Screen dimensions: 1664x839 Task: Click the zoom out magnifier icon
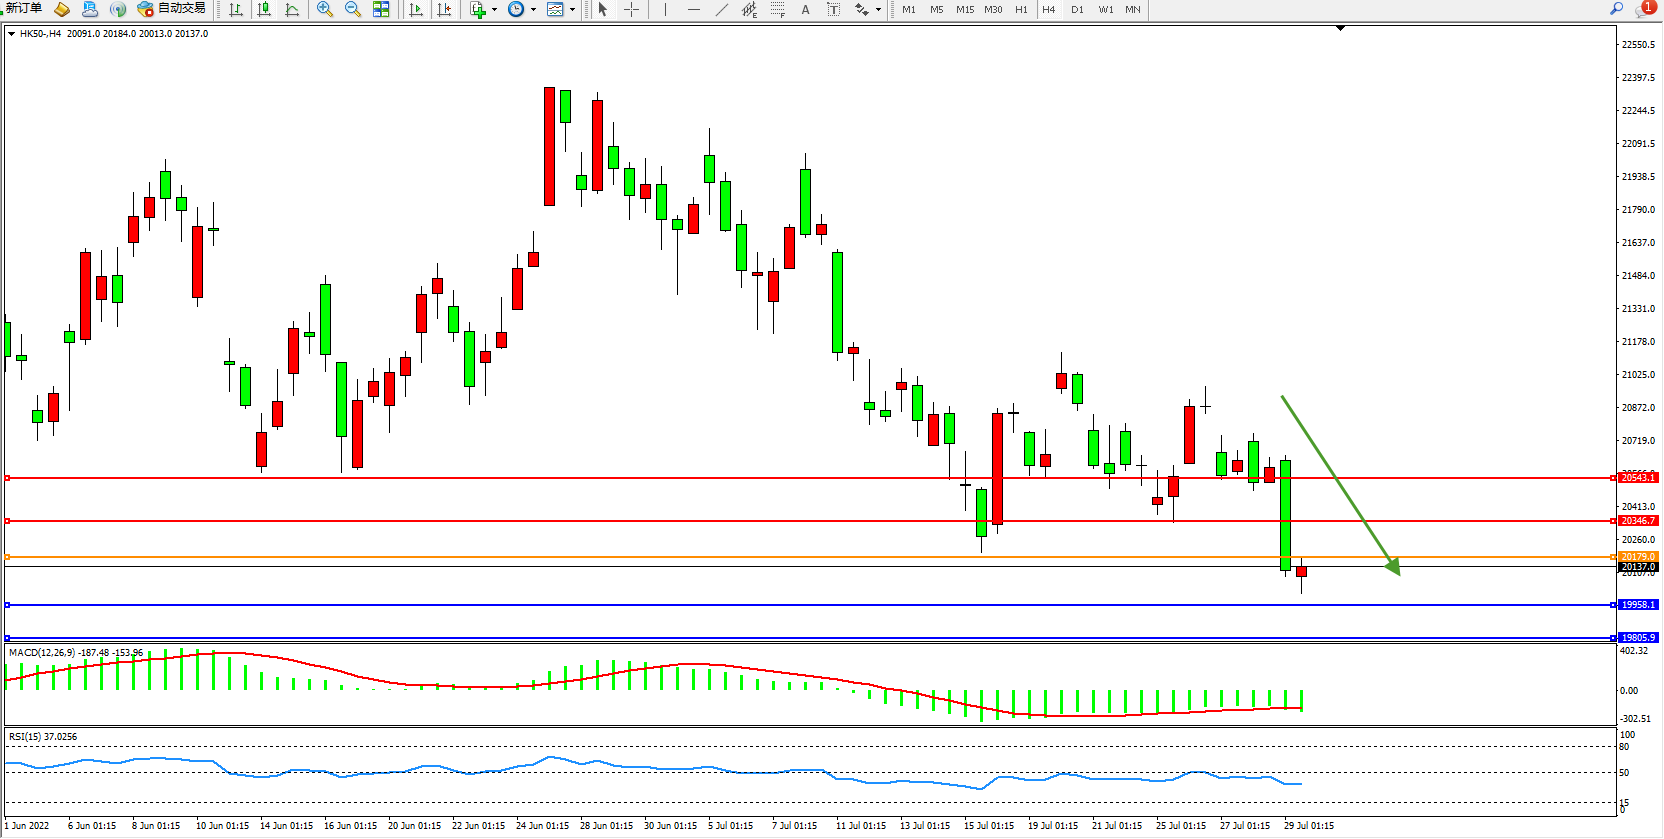pyautogui.click(x=353, y=9)
